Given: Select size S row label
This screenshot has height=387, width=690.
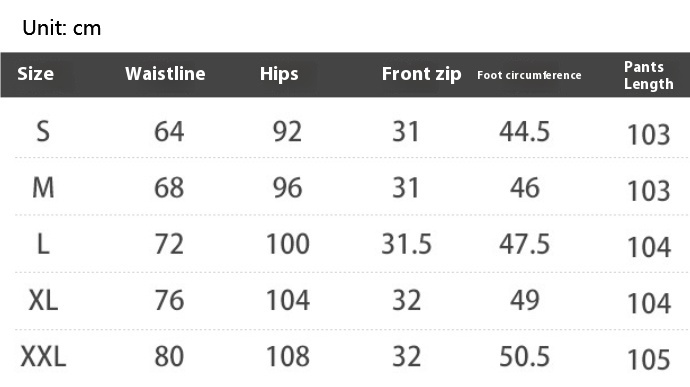Looking at the screenshot, I should [43, 131].
